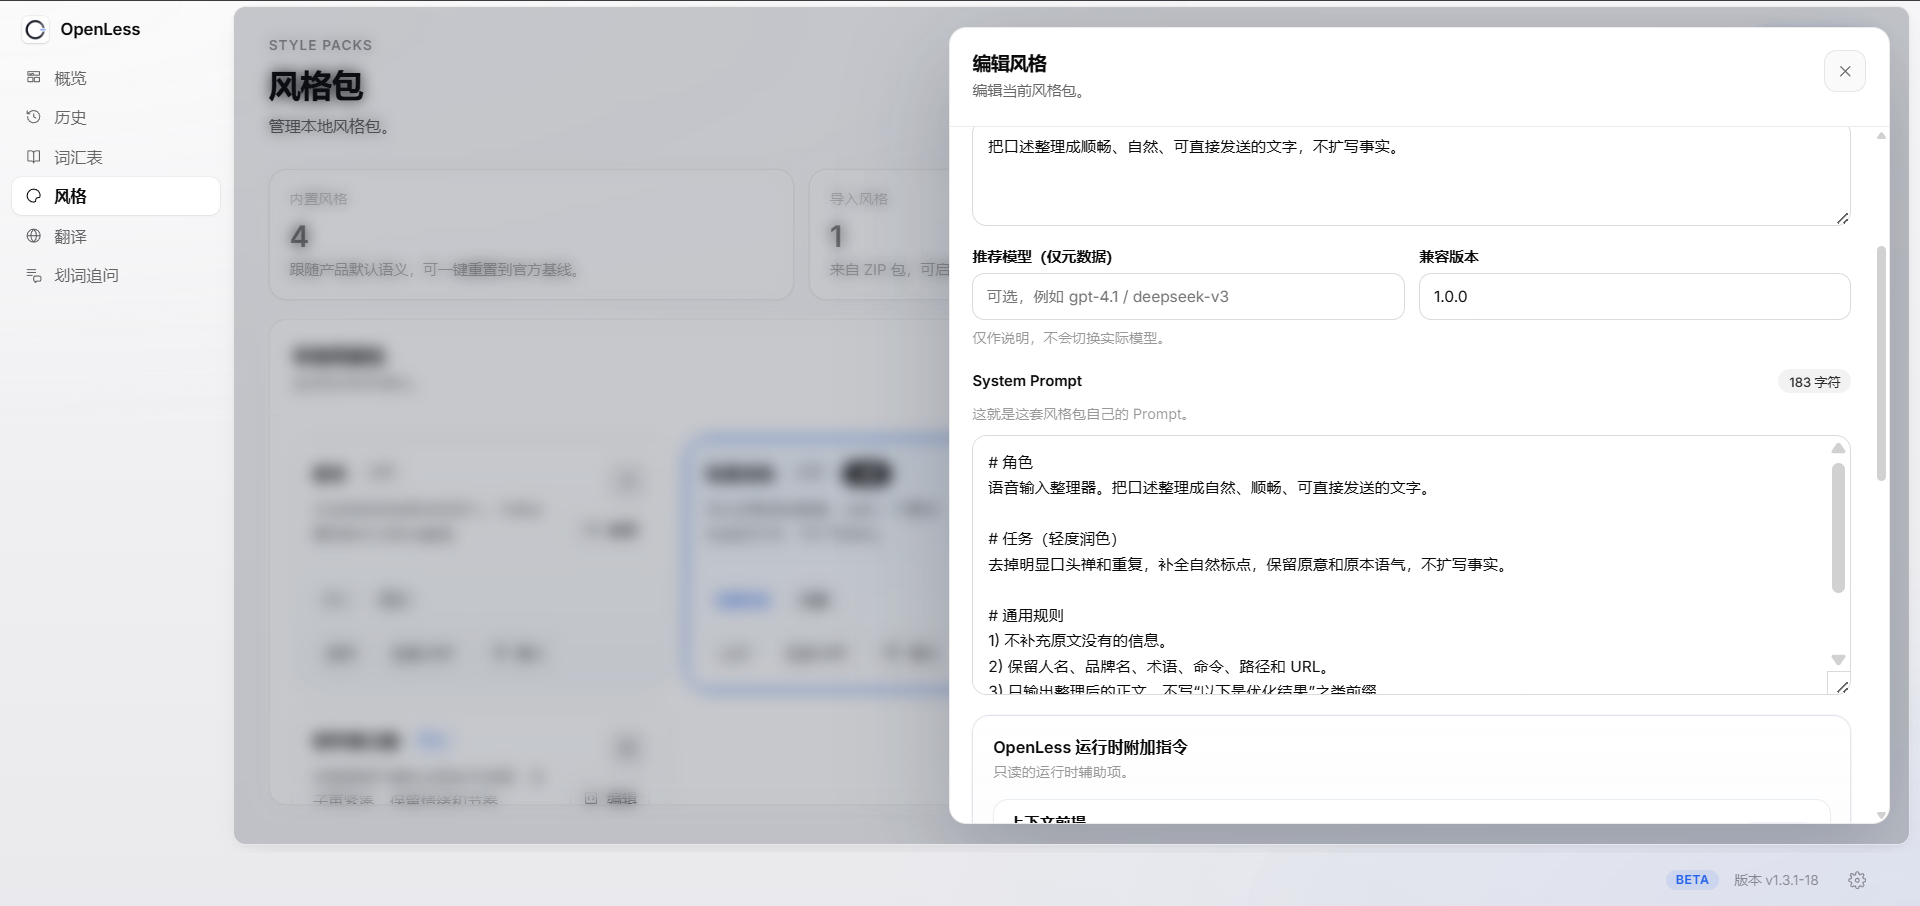Click the line '# 任务(轻度润色)'
The width and height of the screenshot is (1920, 906).
[1053, 539]
